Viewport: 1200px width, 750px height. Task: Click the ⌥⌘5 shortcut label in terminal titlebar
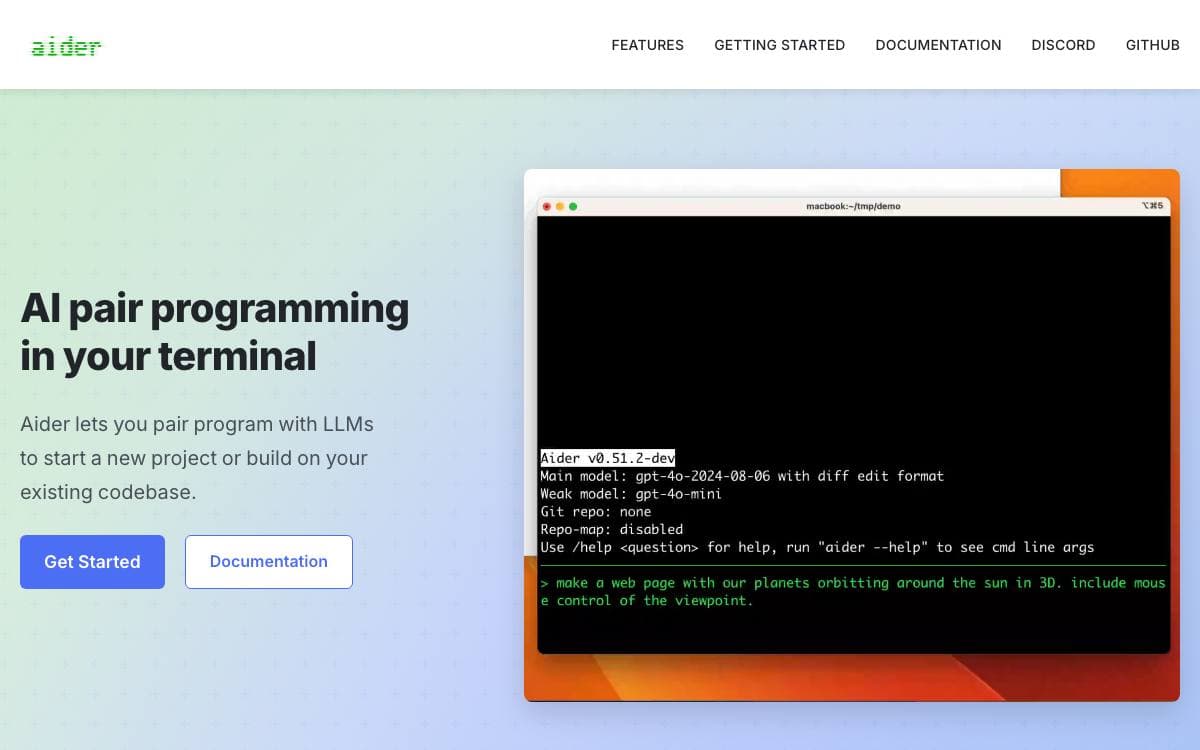click(1152, 206)
